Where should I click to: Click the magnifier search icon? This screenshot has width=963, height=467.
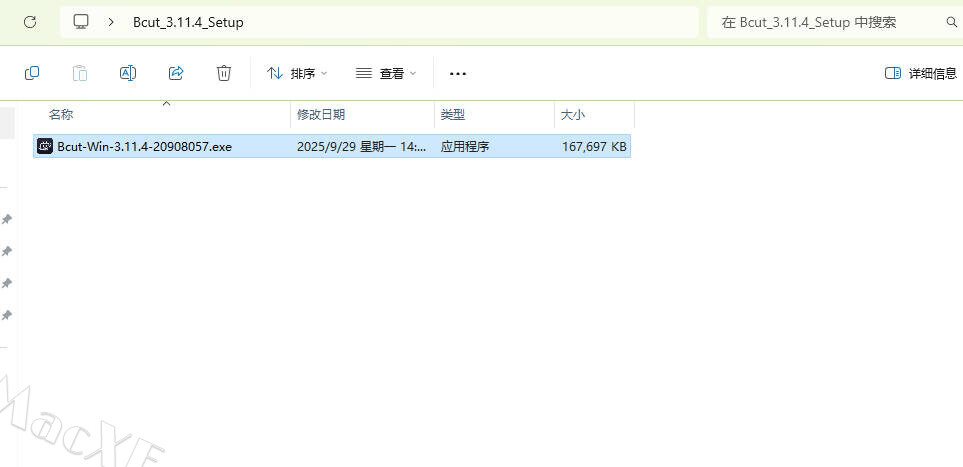coord(951,23)
